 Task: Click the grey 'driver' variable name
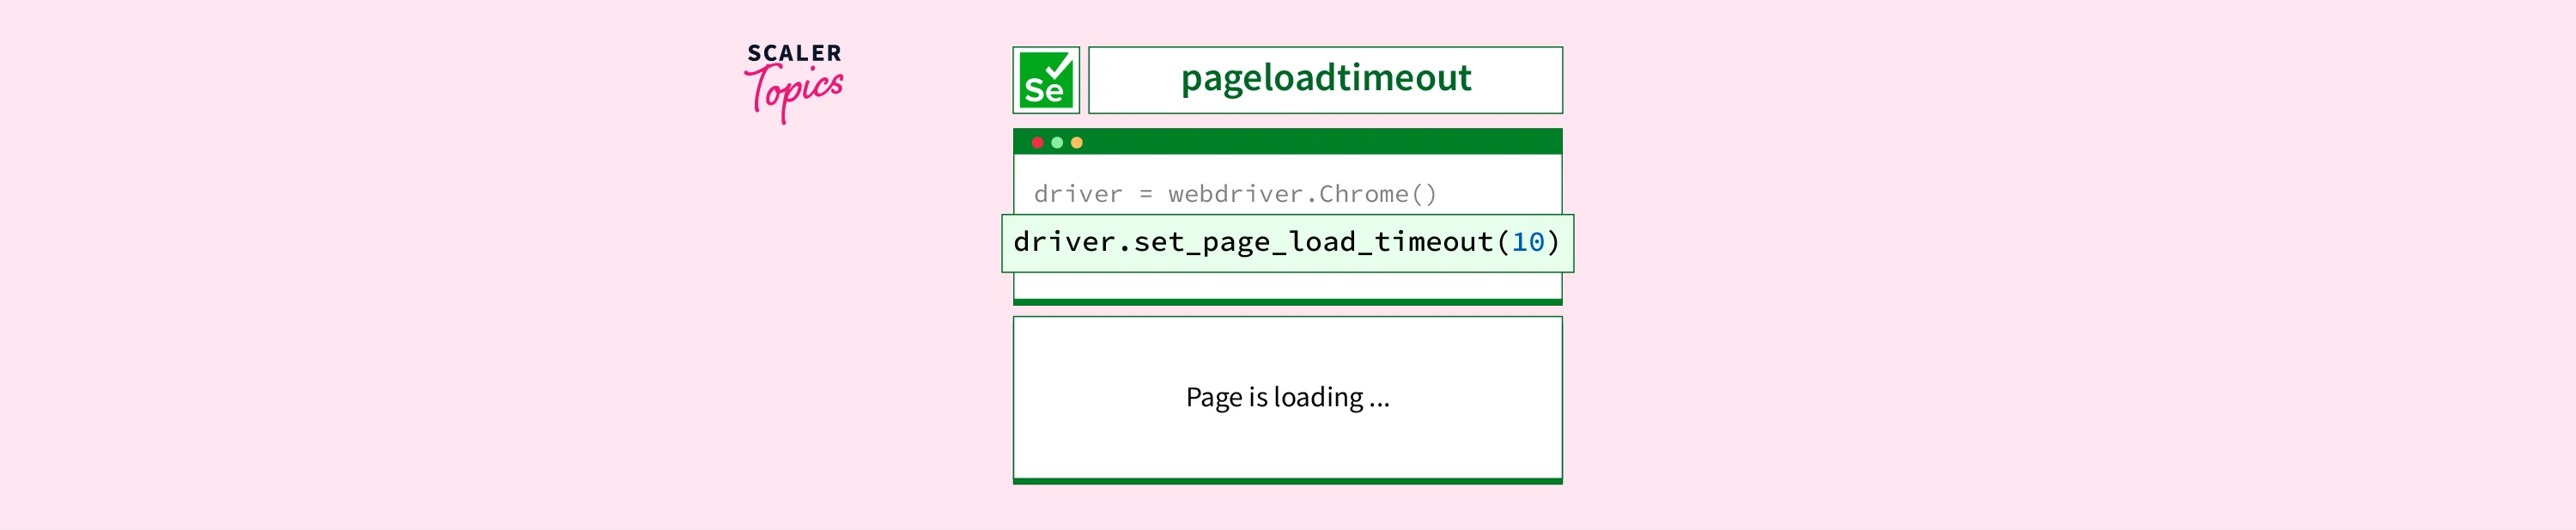1077,194
